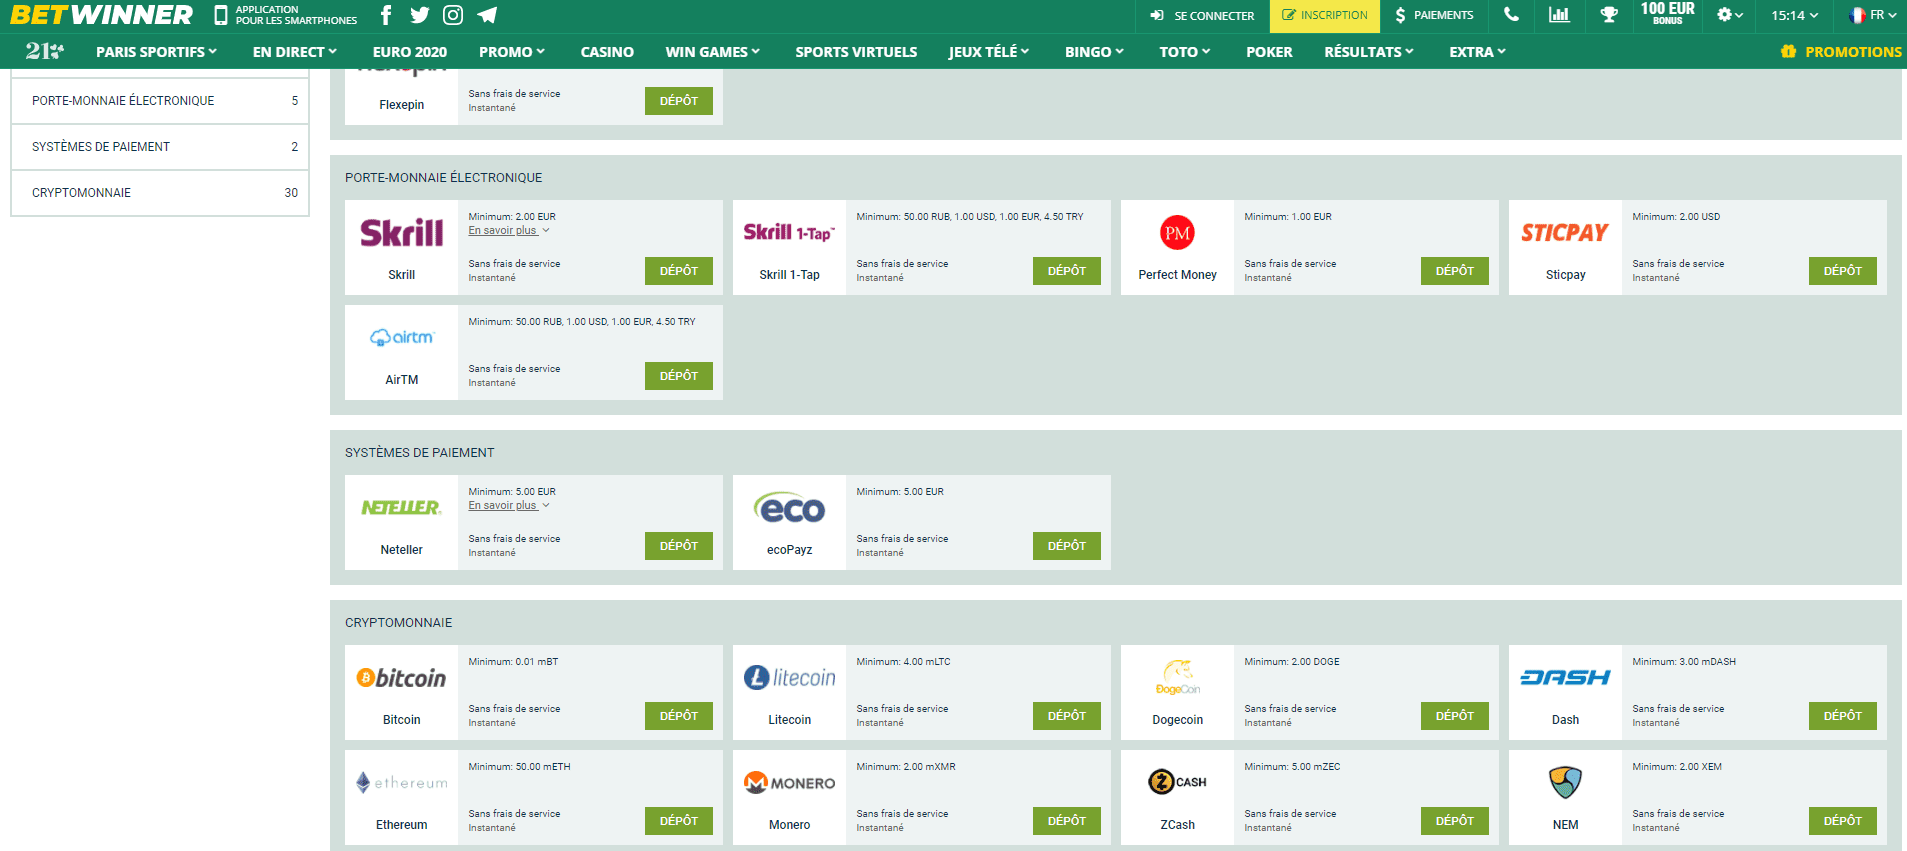This screenshot has height=851, width=1907.
Task: Expand the Bingo menu
Action: 1094,52
